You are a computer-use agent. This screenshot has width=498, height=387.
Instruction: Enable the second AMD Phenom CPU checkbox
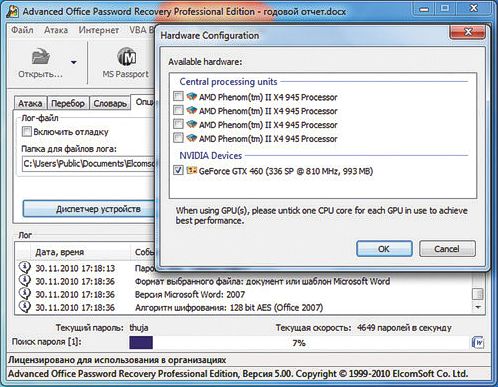coord(178,110)
